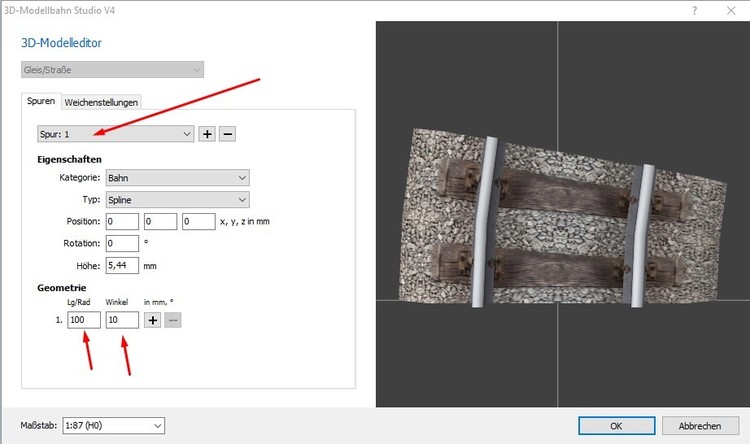Screen dimensions: 750x444
Task: Click the track model in 3D preview
Action: coord(562,219)
